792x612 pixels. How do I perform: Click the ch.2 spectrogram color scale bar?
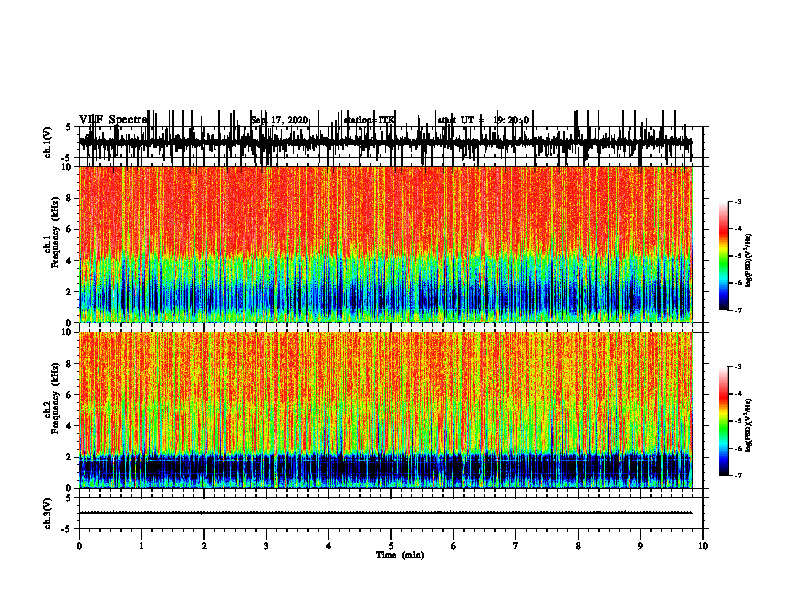pos(724,421)
